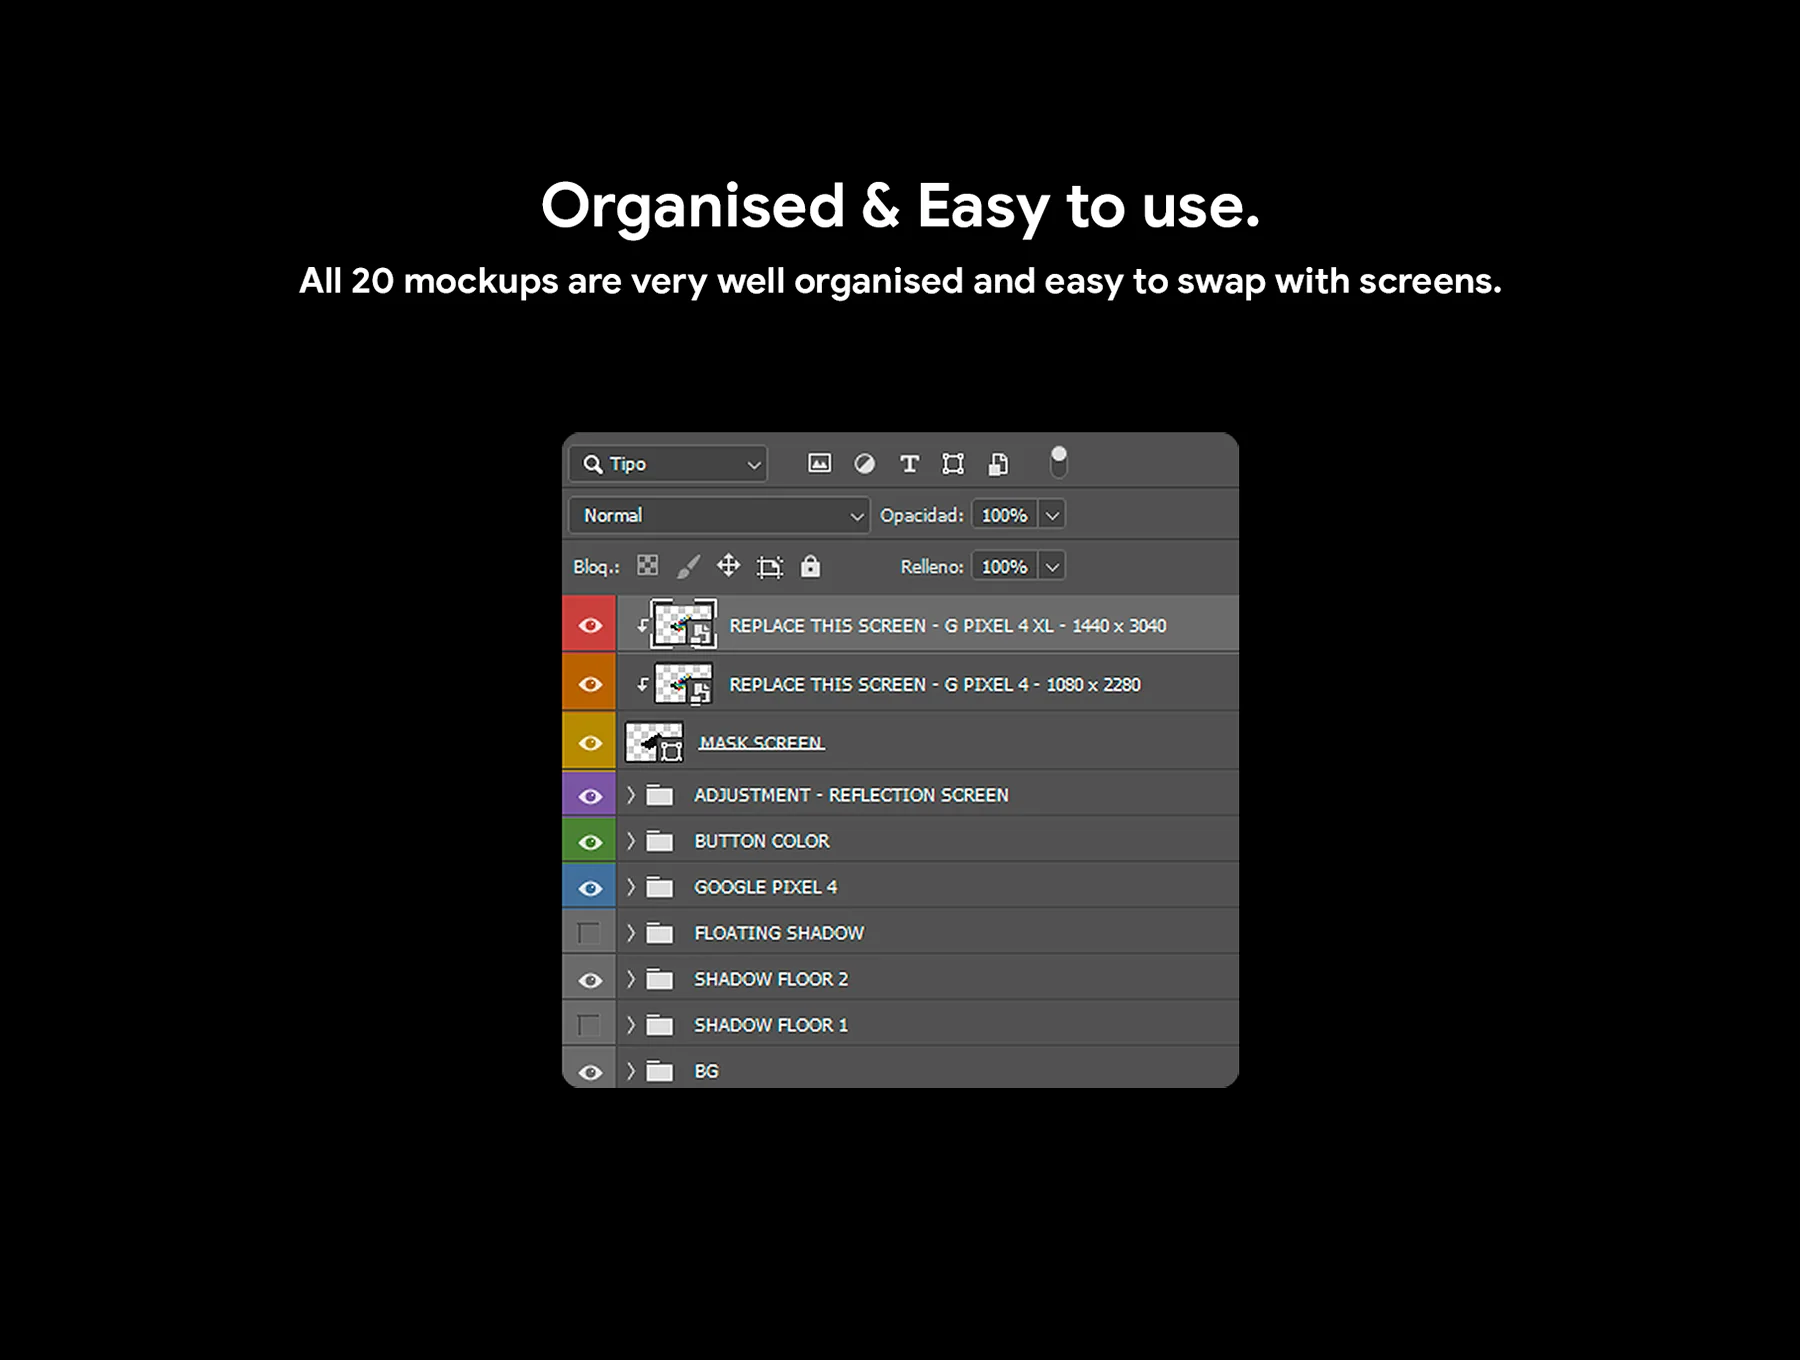Click the Opacidad 100% value field
The width and height of the screenshot is (1800, 1360).
click(x=1005, y=515)
